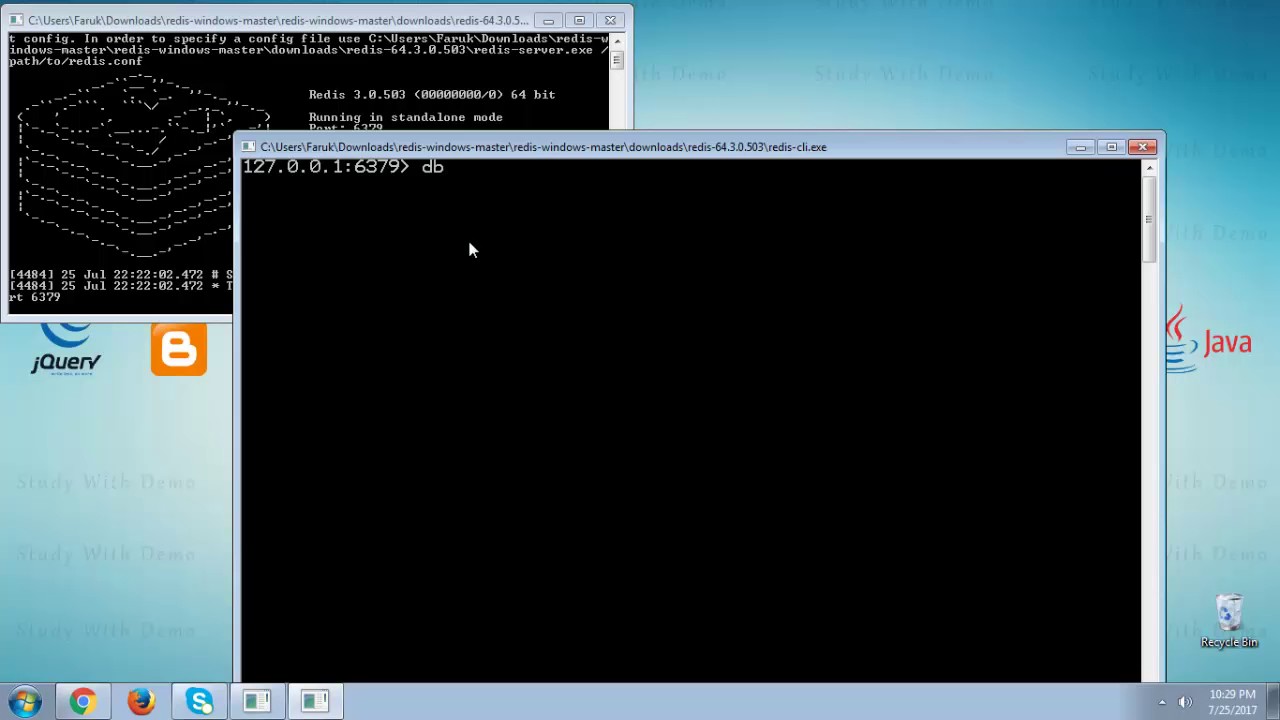The width and height of the screenshot is (1280, 720).
Task: Show hidden system tray icons
Action: 1162,702
